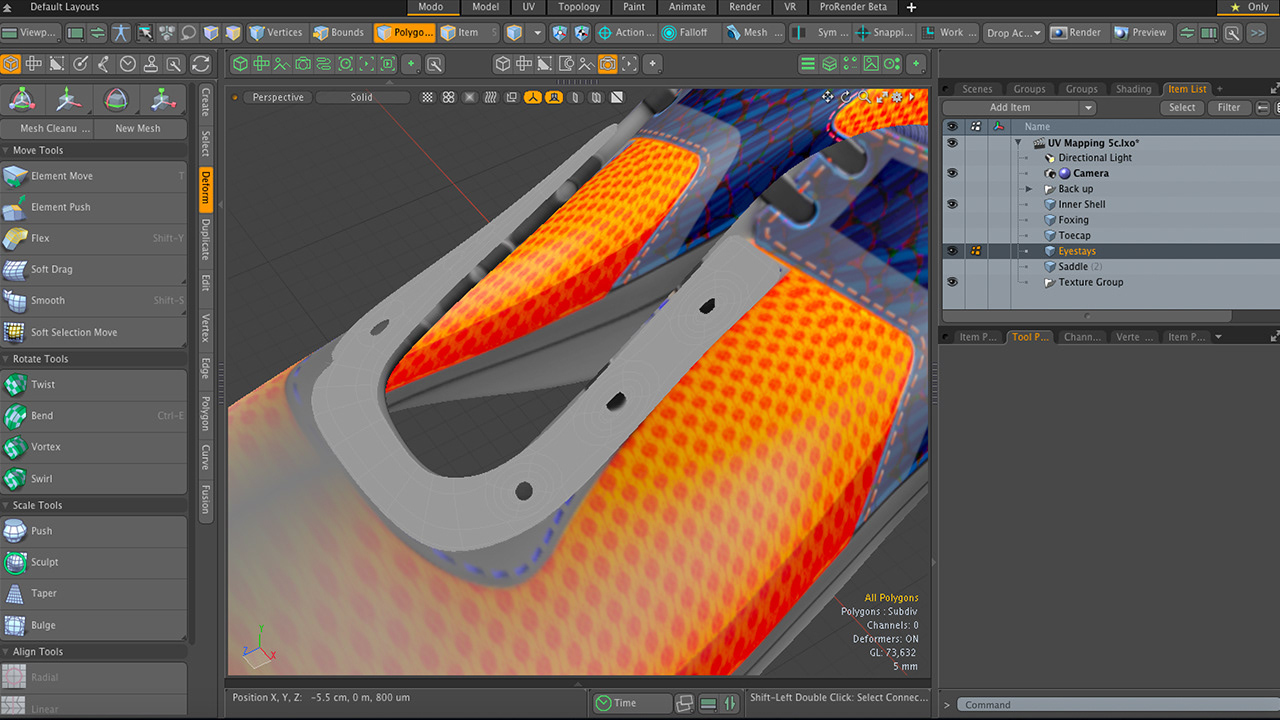Select the Swirl tool
The width and height of the screenshot is (1280, 720).
(x=94, y=478)
